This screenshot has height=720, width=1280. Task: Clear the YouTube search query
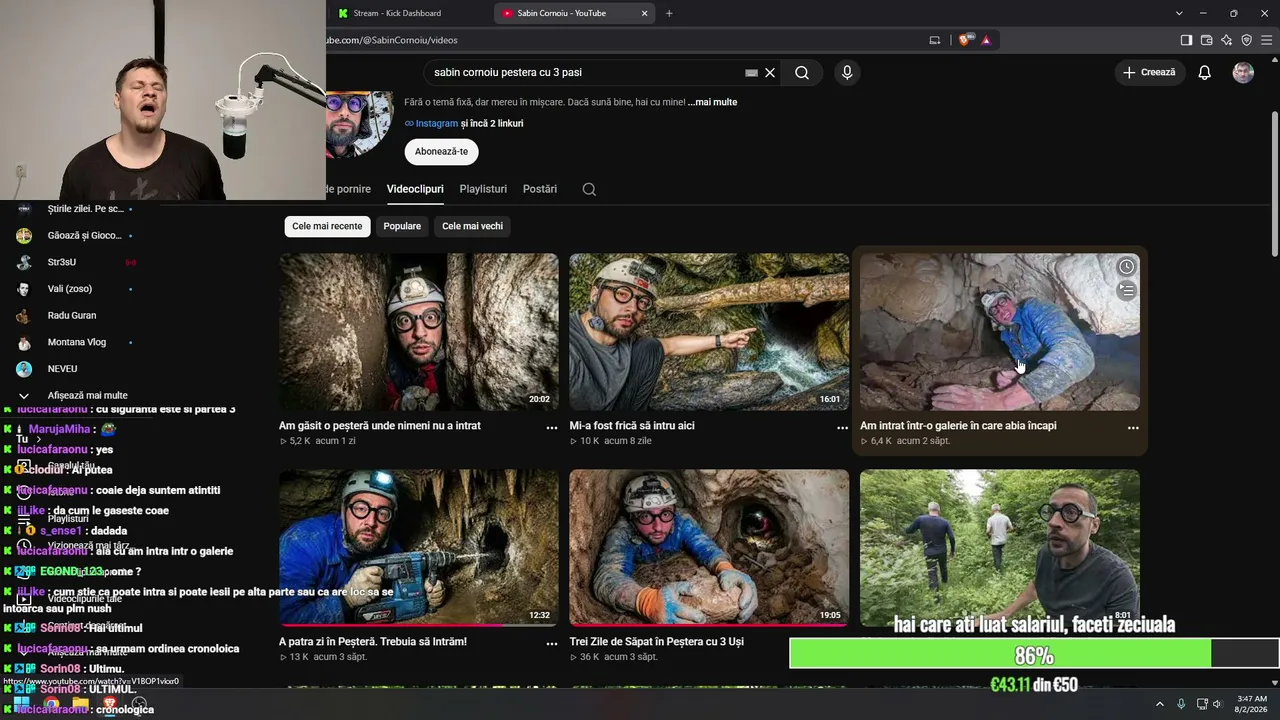770,73
